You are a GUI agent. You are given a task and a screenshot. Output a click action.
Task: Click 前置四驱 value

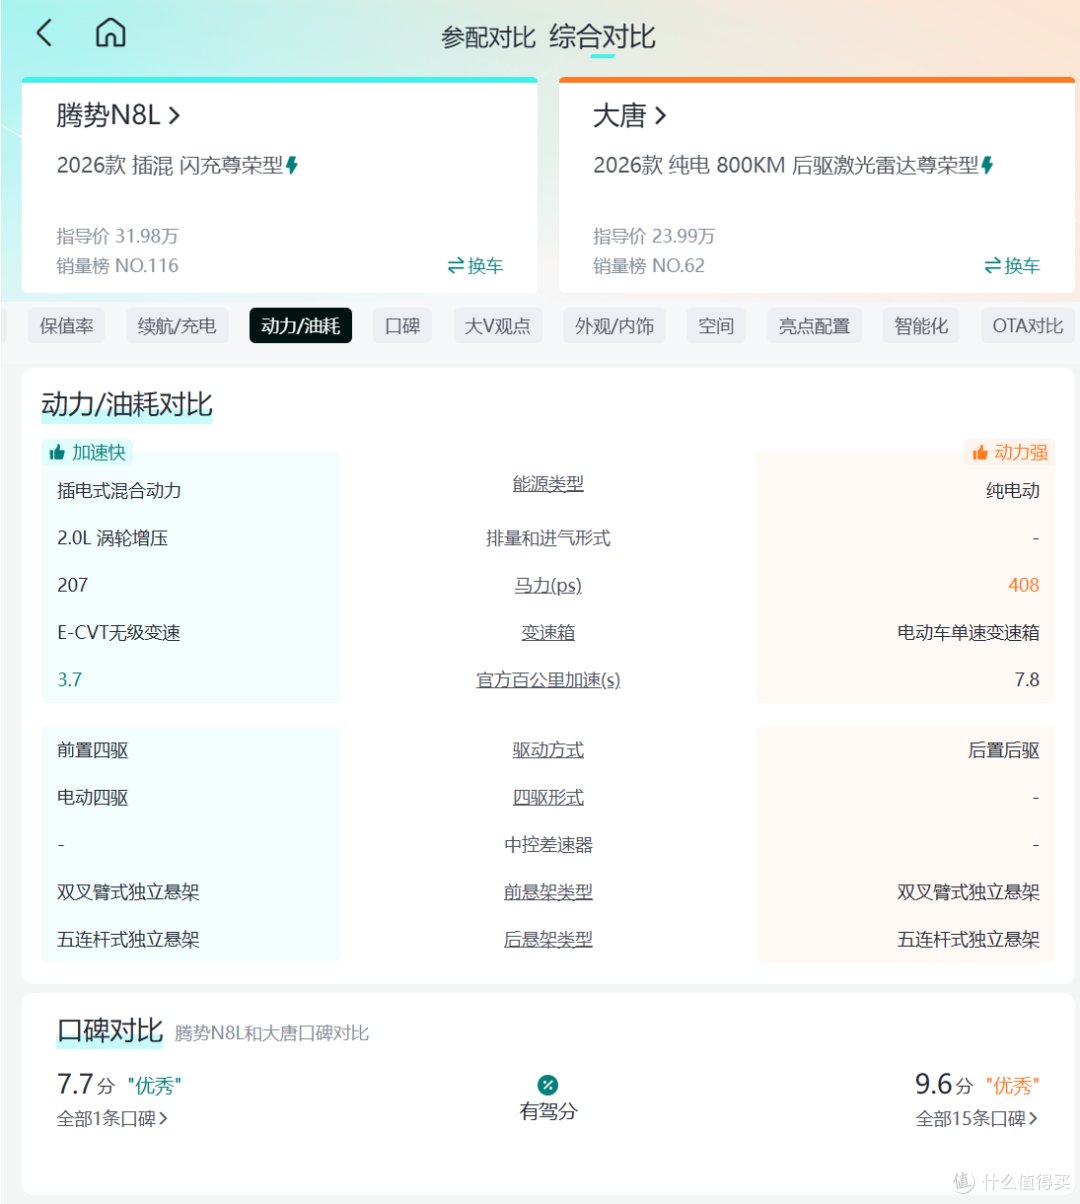pos(92,750)
